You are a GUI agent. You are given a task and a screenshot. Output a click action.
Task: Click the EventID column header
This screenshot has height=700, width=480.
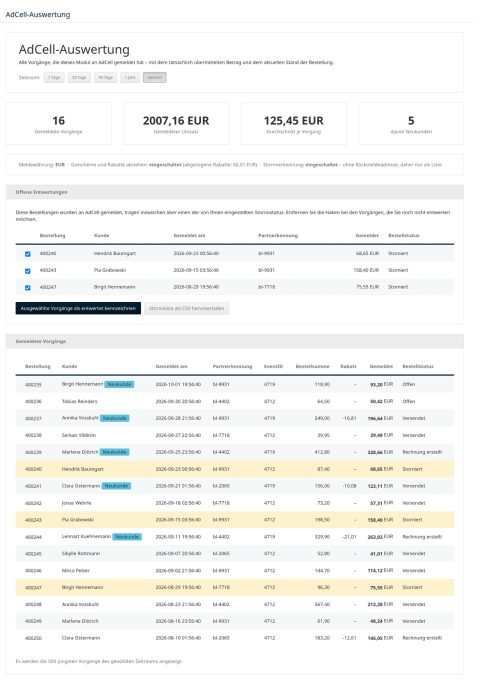point(273,367)
